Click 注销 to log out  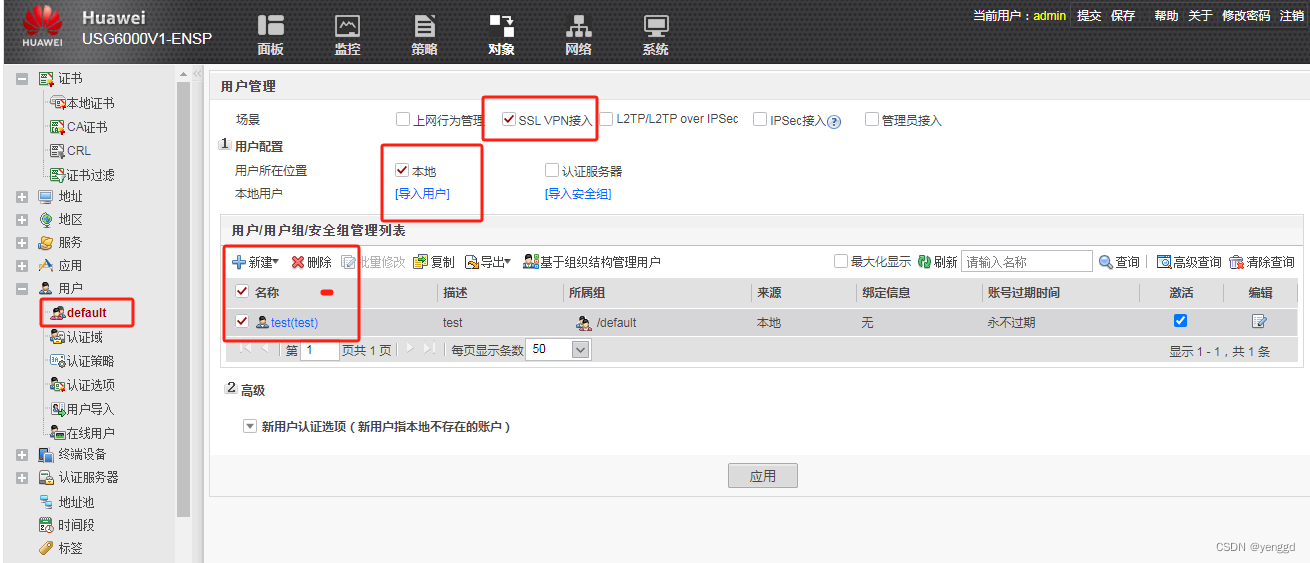pos(1292,16)
